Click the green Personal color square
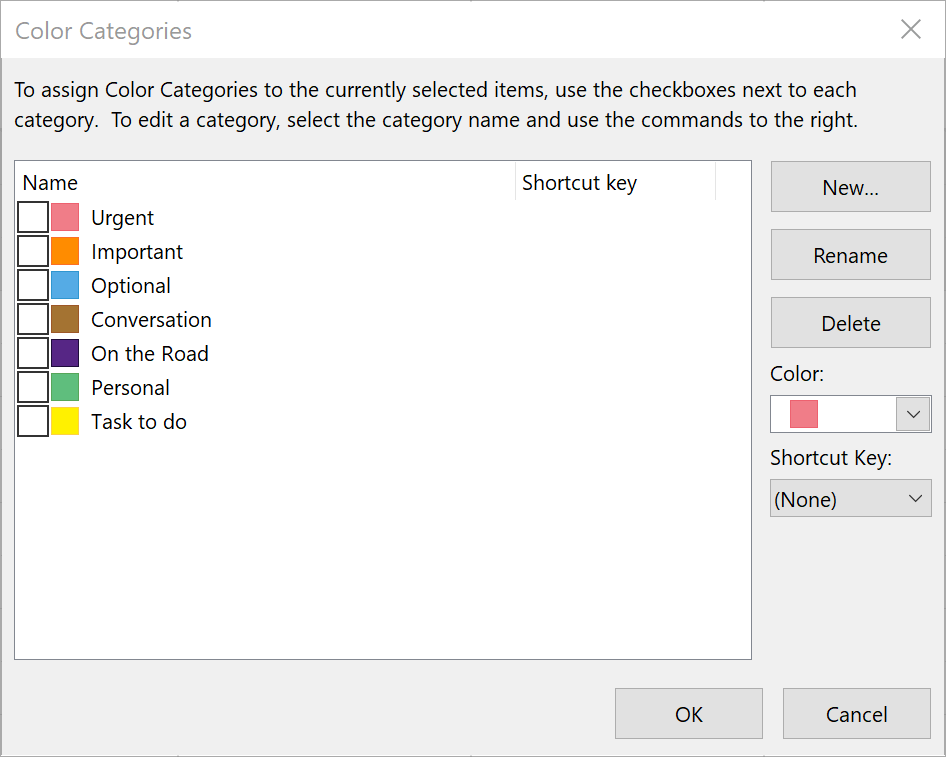The height and width of the screenshot is (757, 946). pyautogui.click(x=65, y=387)
